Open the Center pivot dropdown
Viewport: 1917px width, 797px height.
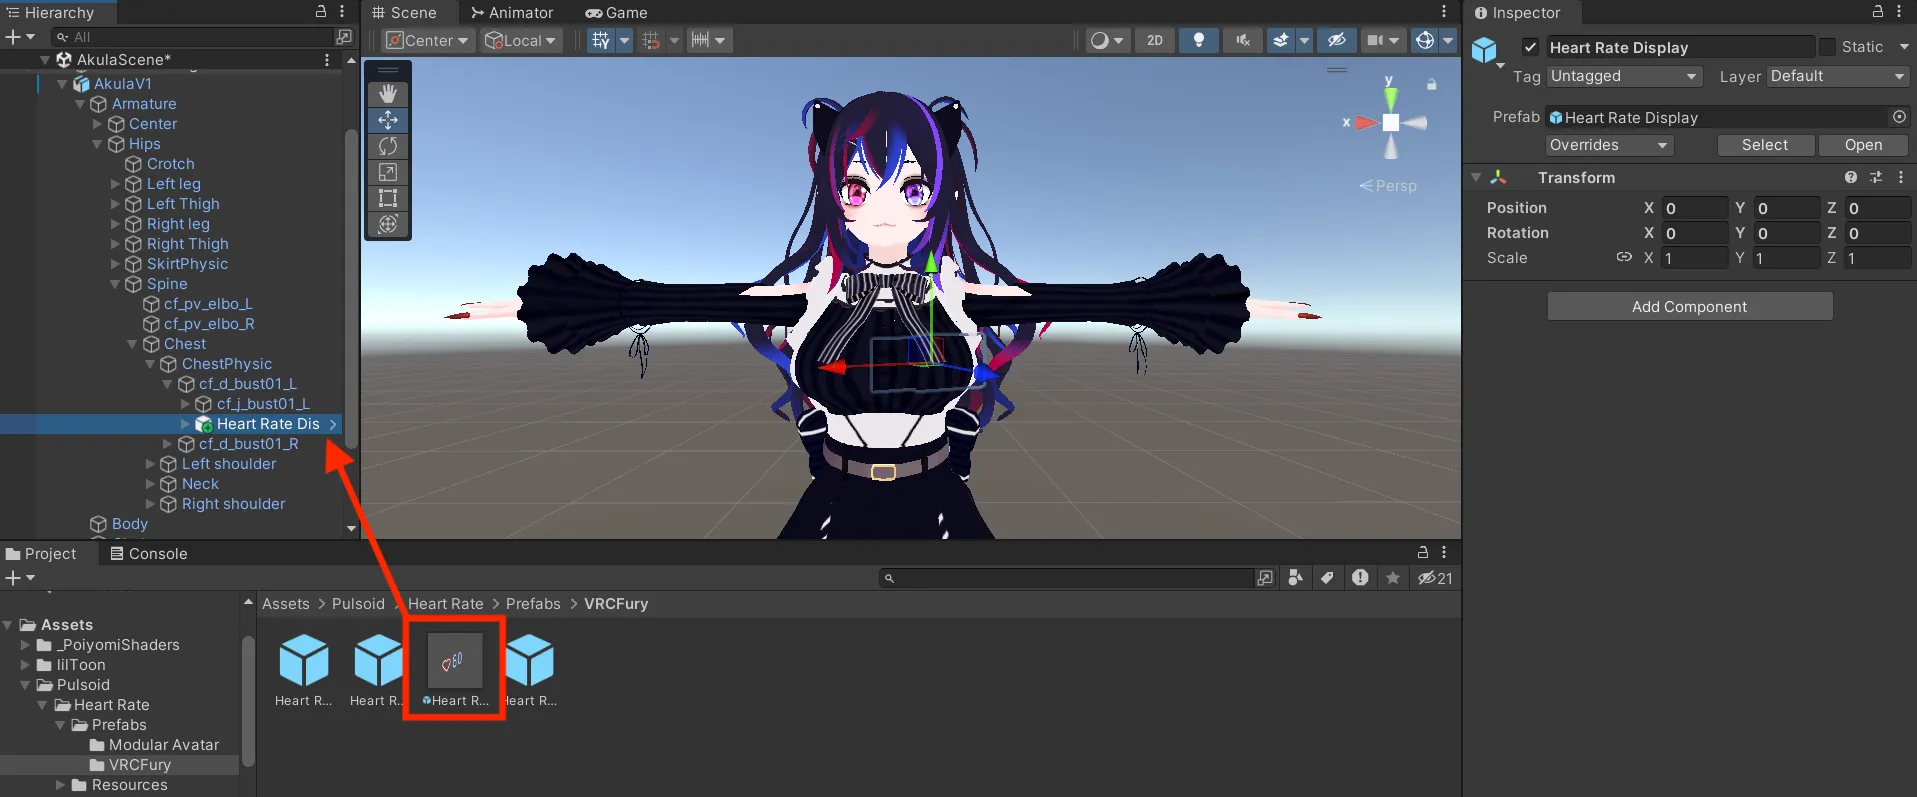427,40
